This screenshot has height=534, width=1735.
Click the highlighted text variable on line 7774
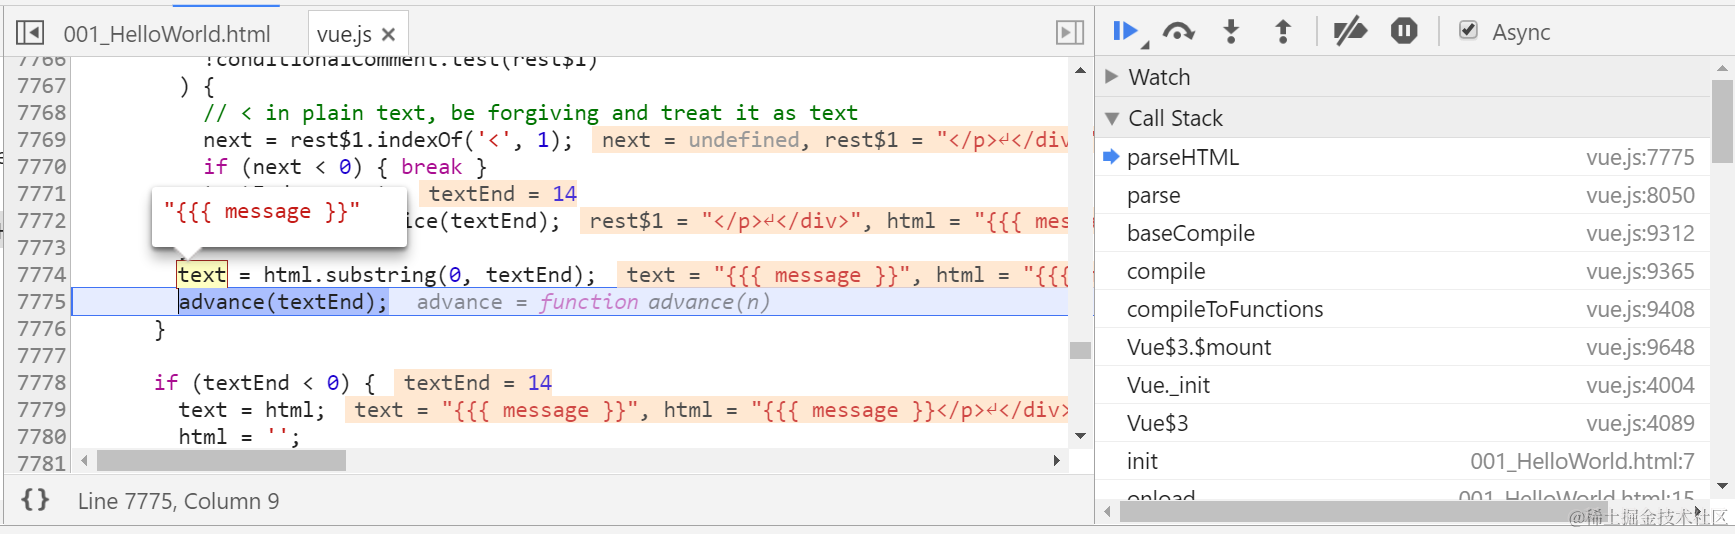202,275
